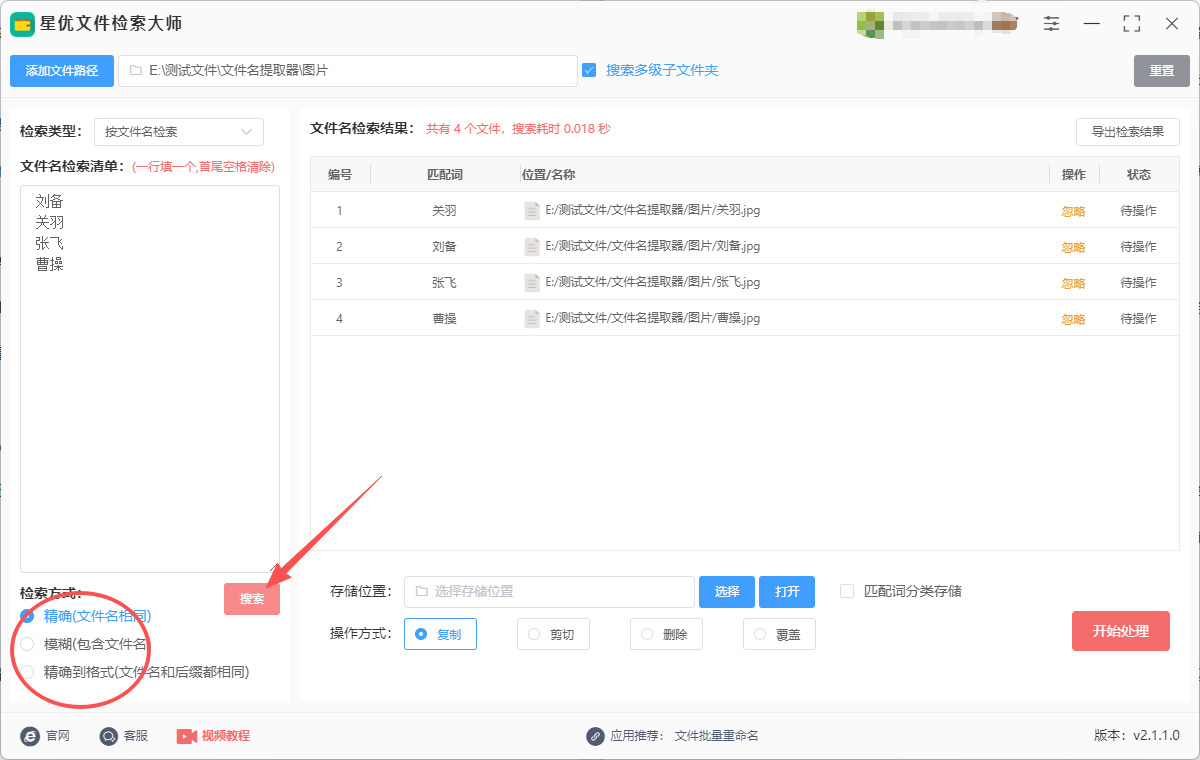Click the 导出检索结果 button
Viewport: 1200px width, 760px height.
coord(1128,132)
